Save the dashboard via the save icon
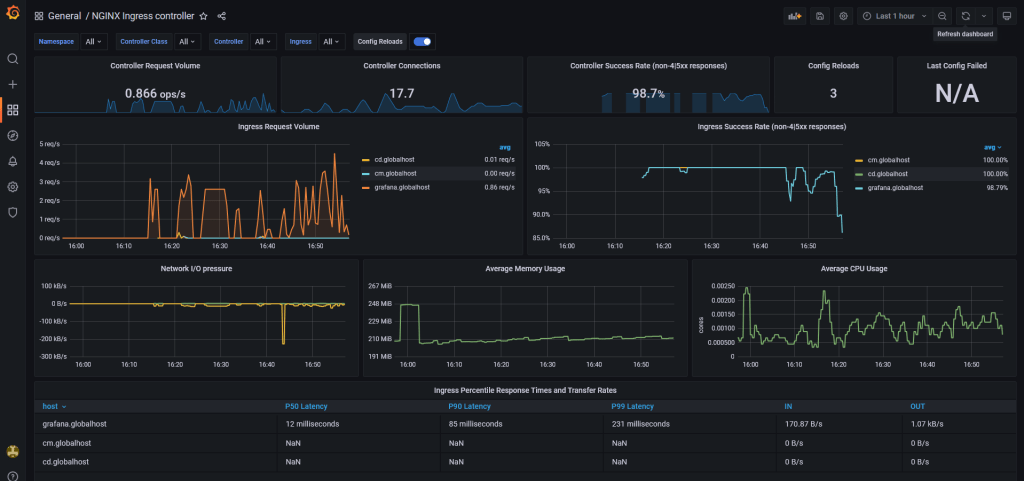Screen dimensions: 1024x481 pyautogui.click(x=820, y=16)
